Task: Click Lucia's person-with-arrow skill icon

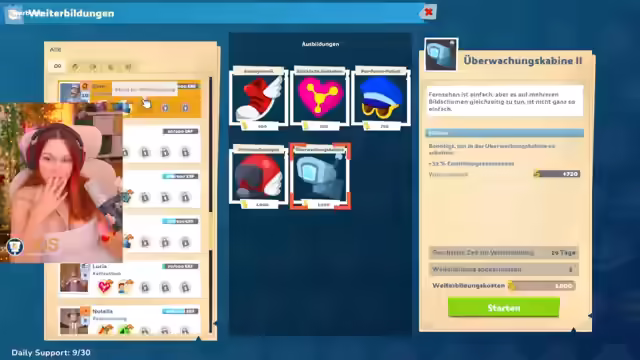Action: [125, 287]
